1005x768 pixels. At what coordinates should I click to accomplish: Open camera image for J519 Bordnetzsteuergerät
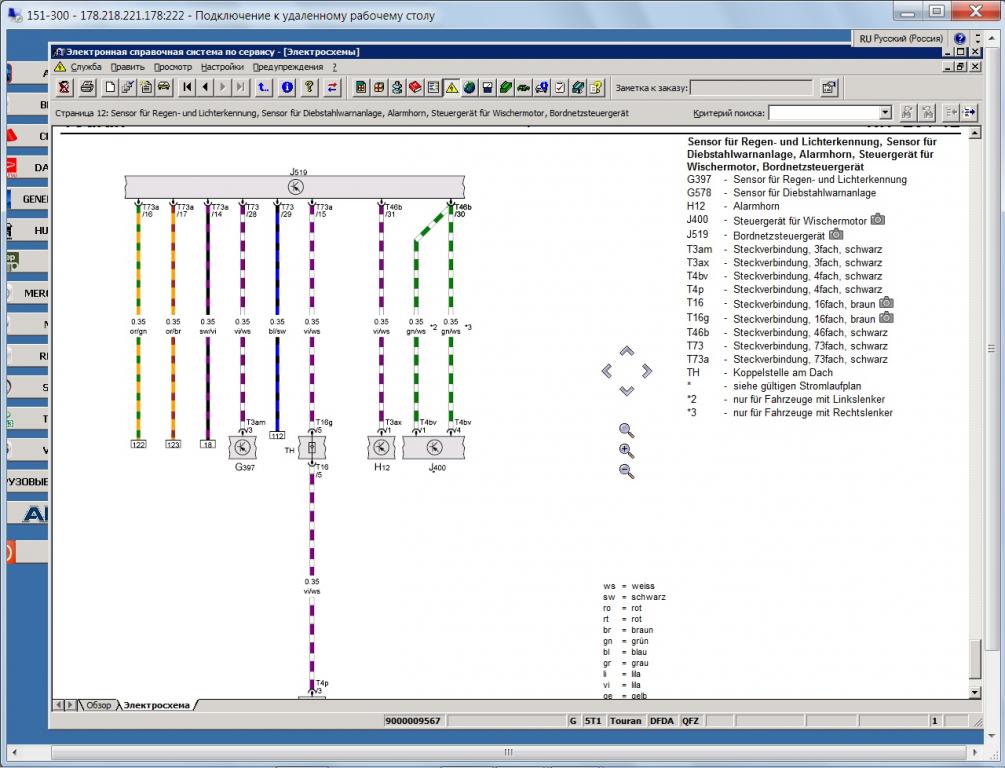tap(836, 234)
